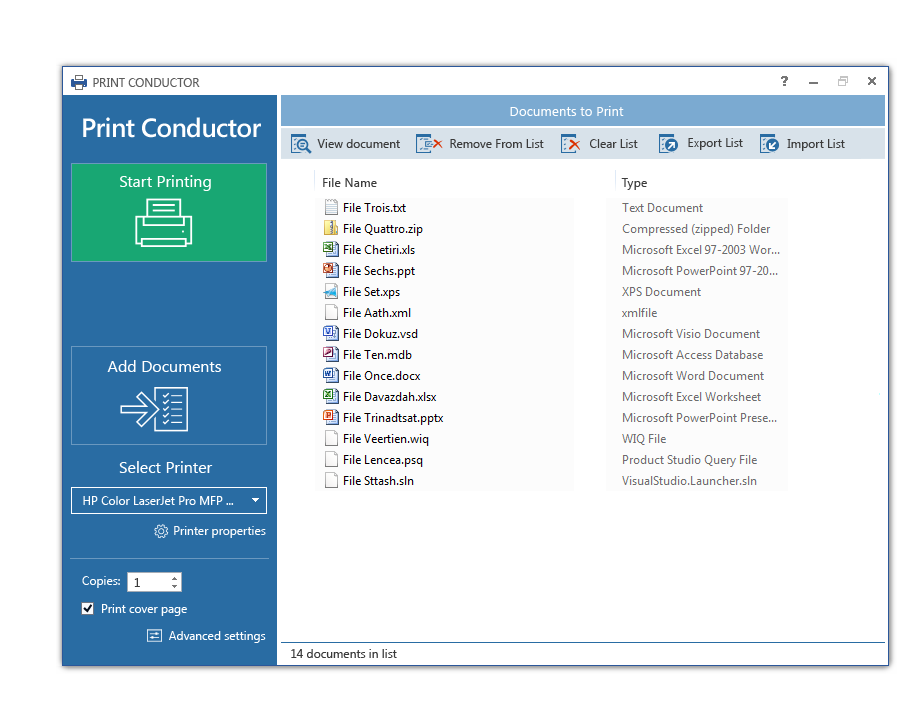
Task: Open the Advanced settings link
Action: point(217,636)
